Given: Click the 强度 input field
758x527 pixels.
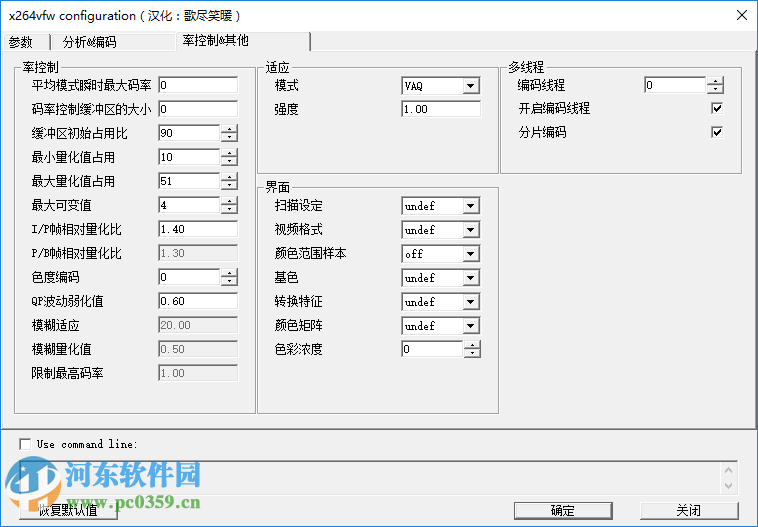Looking at the screenshot, I should [x=441, y=109].
